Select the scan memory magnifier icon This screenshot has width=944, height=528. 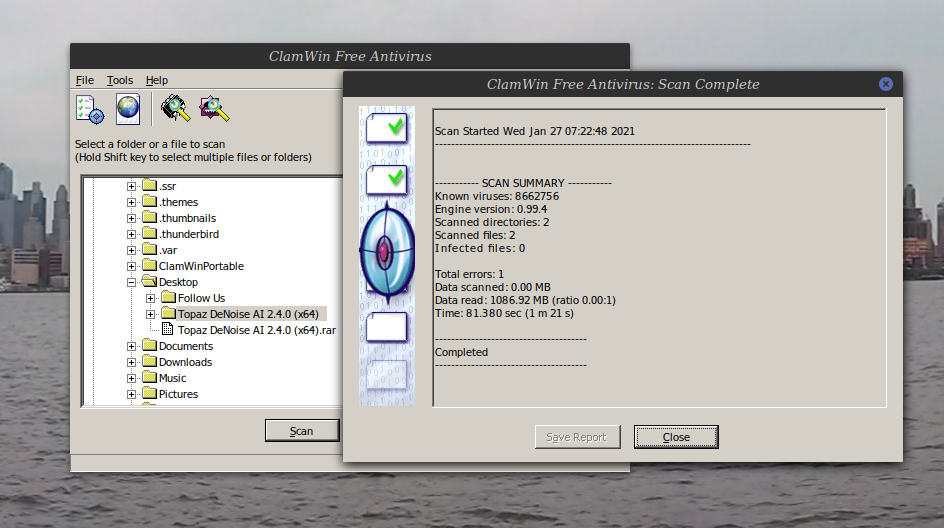175,108
